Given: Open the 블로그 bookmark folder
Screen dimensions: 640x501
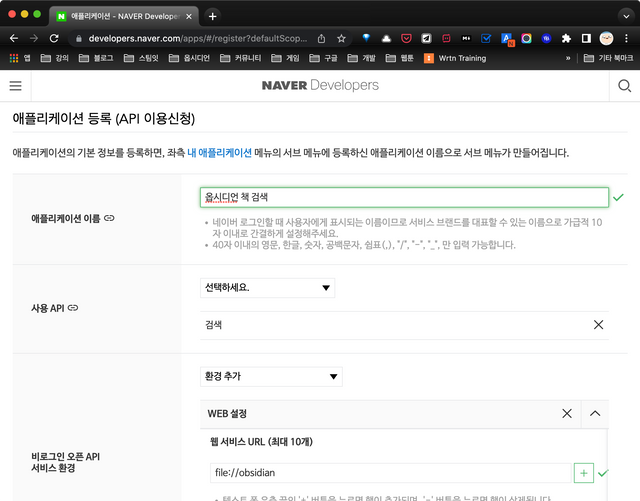Looking at the screenshot, I should (x=96, y=58).
